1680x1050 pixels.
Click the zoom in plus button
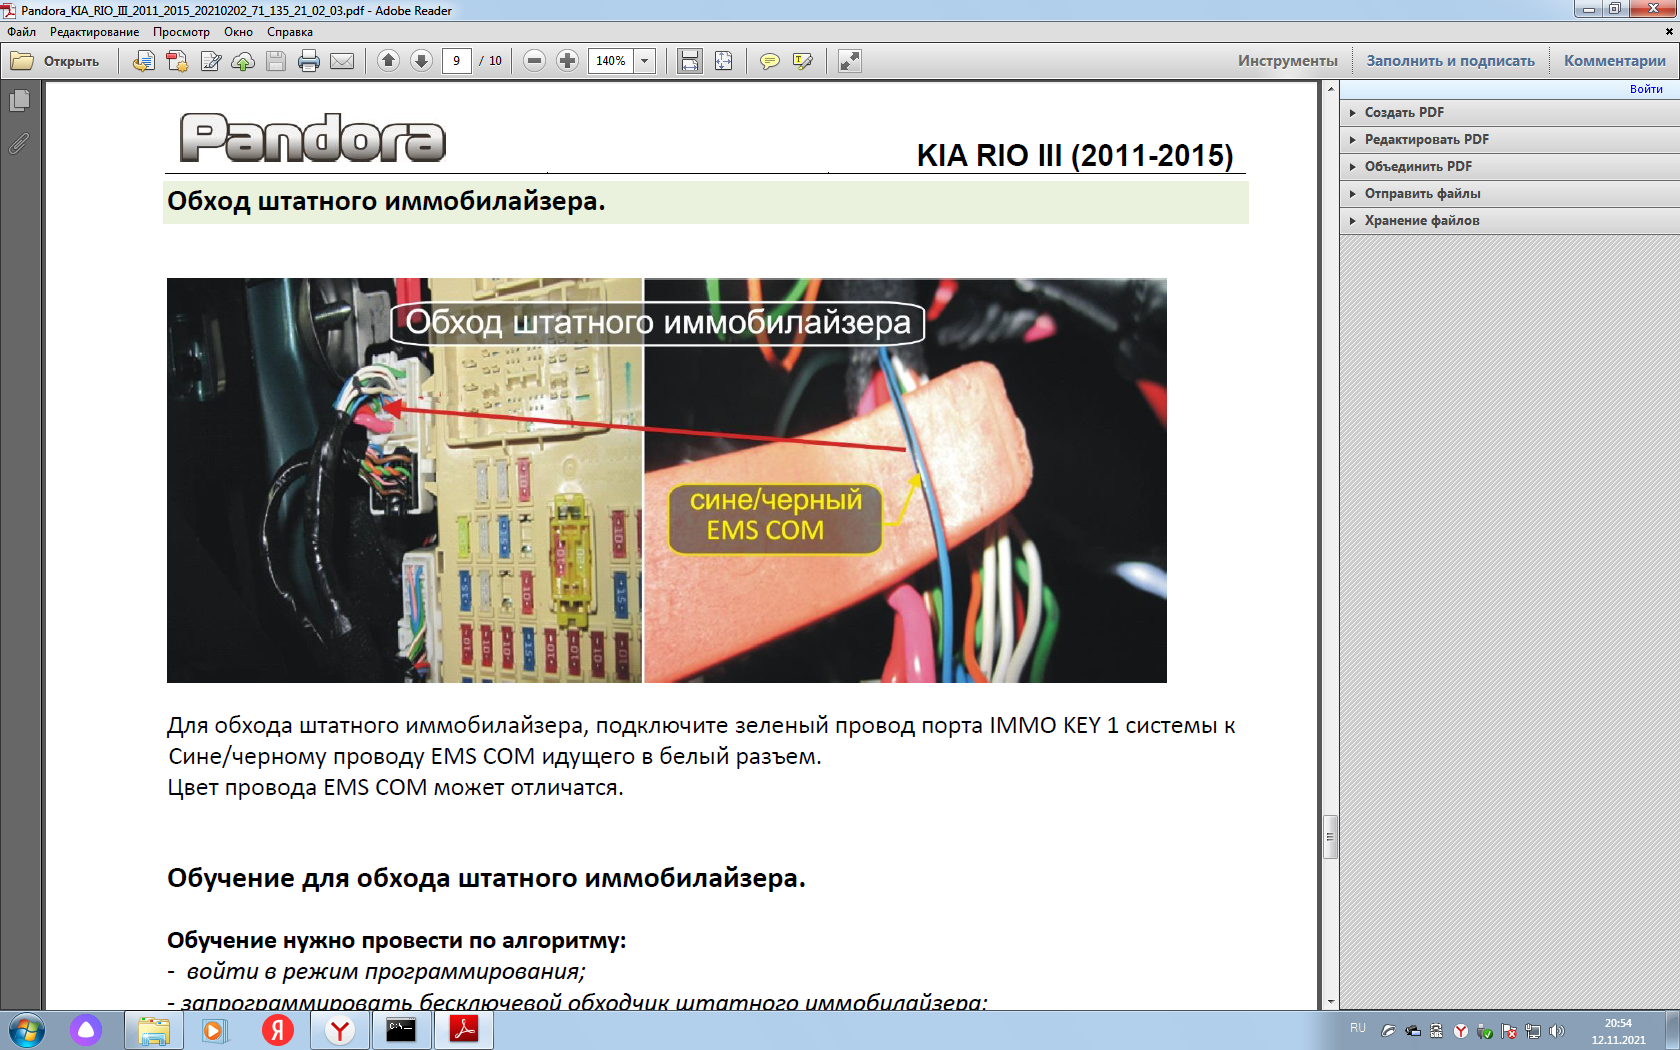point(567,61)
